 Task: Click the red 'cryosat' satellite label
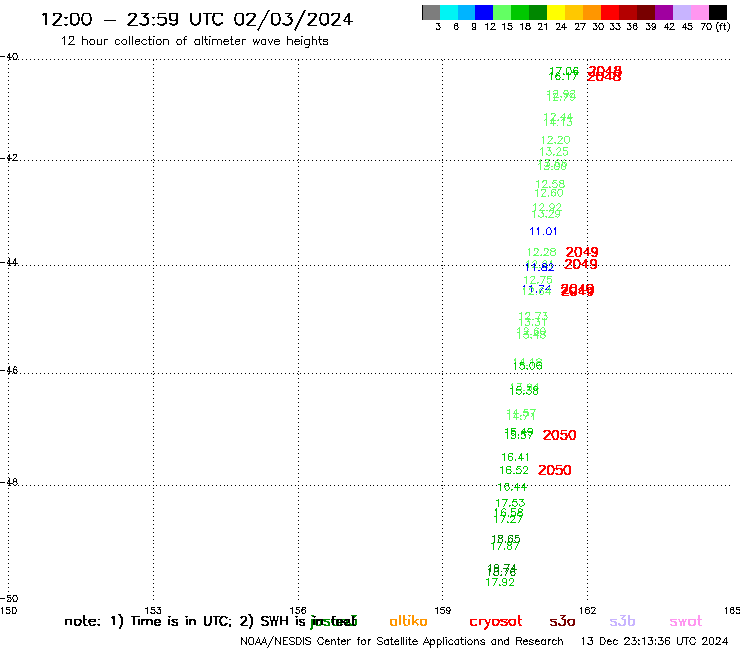point(496,622)
